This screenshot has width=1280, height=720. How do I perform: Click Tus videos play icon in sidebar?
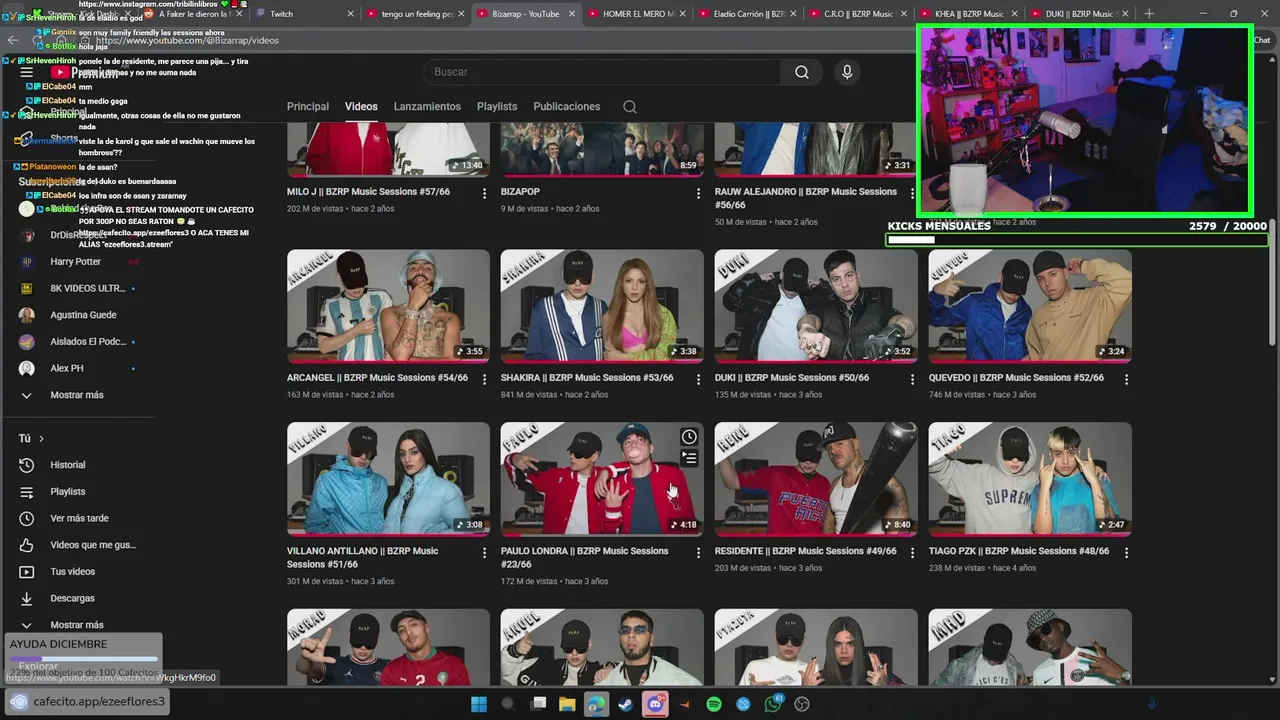pyautogui.click(x=27, y=572)
